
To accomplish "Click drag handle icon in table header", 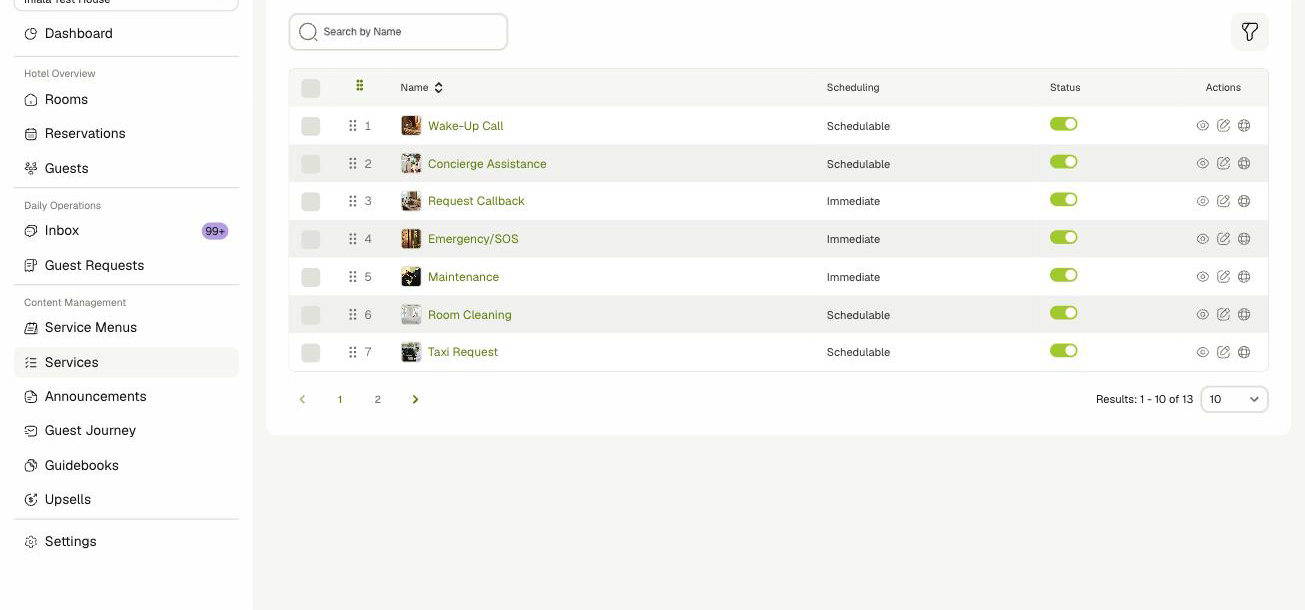I will click(360, 86).
